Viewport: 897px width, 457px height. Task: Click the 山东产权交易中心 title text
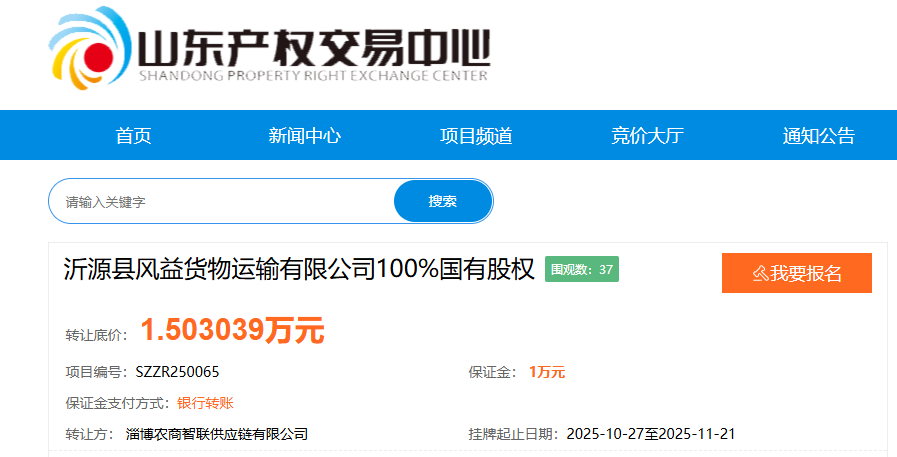pos(314,49)
